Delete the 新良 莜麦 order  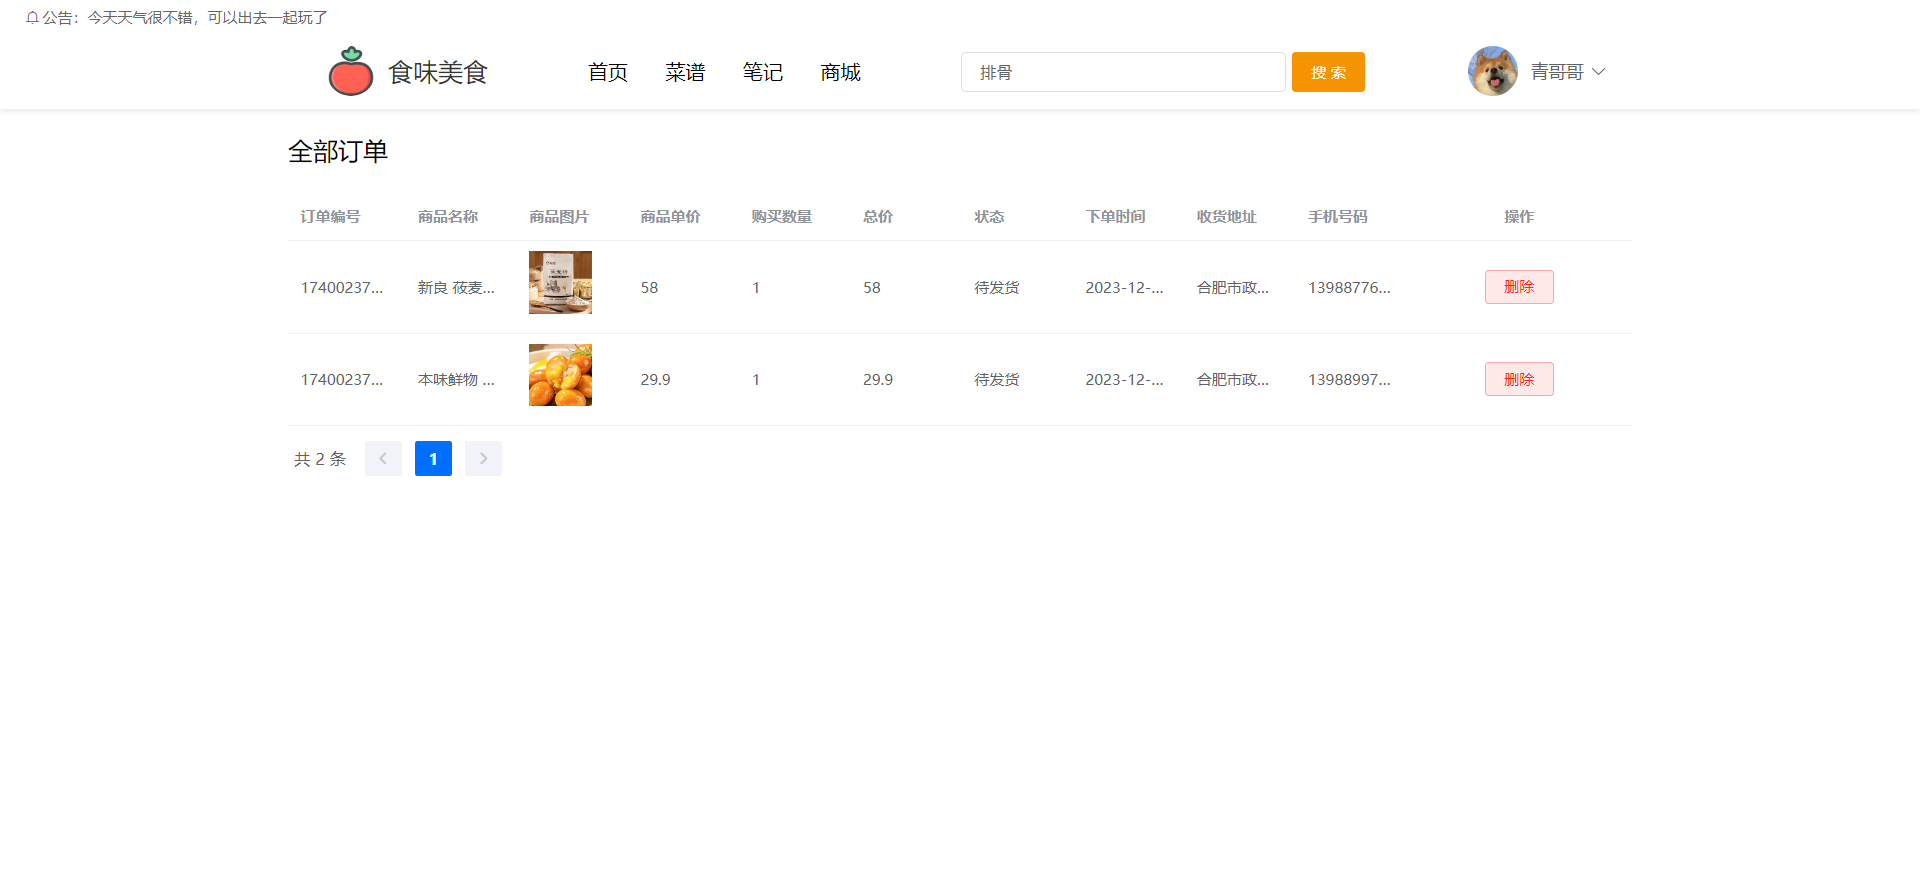(1519, 287)
